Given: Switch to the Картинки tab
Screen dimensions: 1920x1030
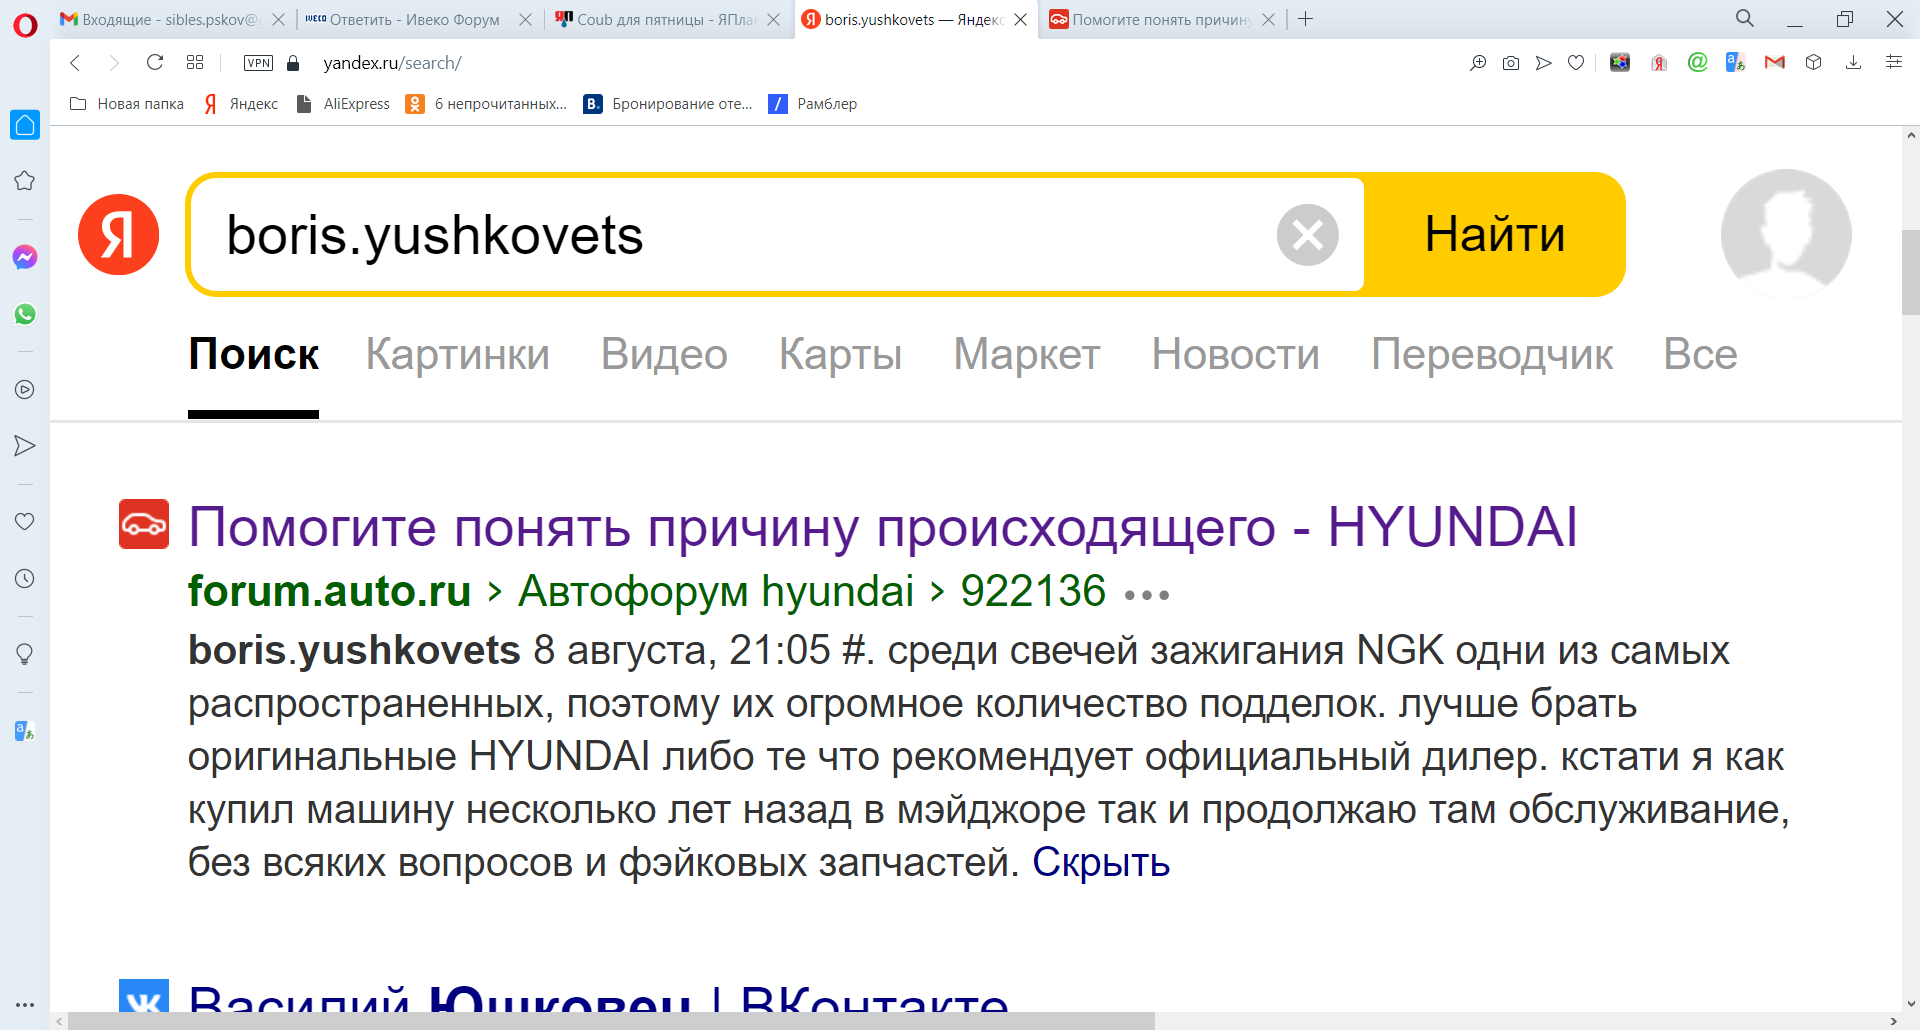Looking at the screenshot, I should [458, 354].
